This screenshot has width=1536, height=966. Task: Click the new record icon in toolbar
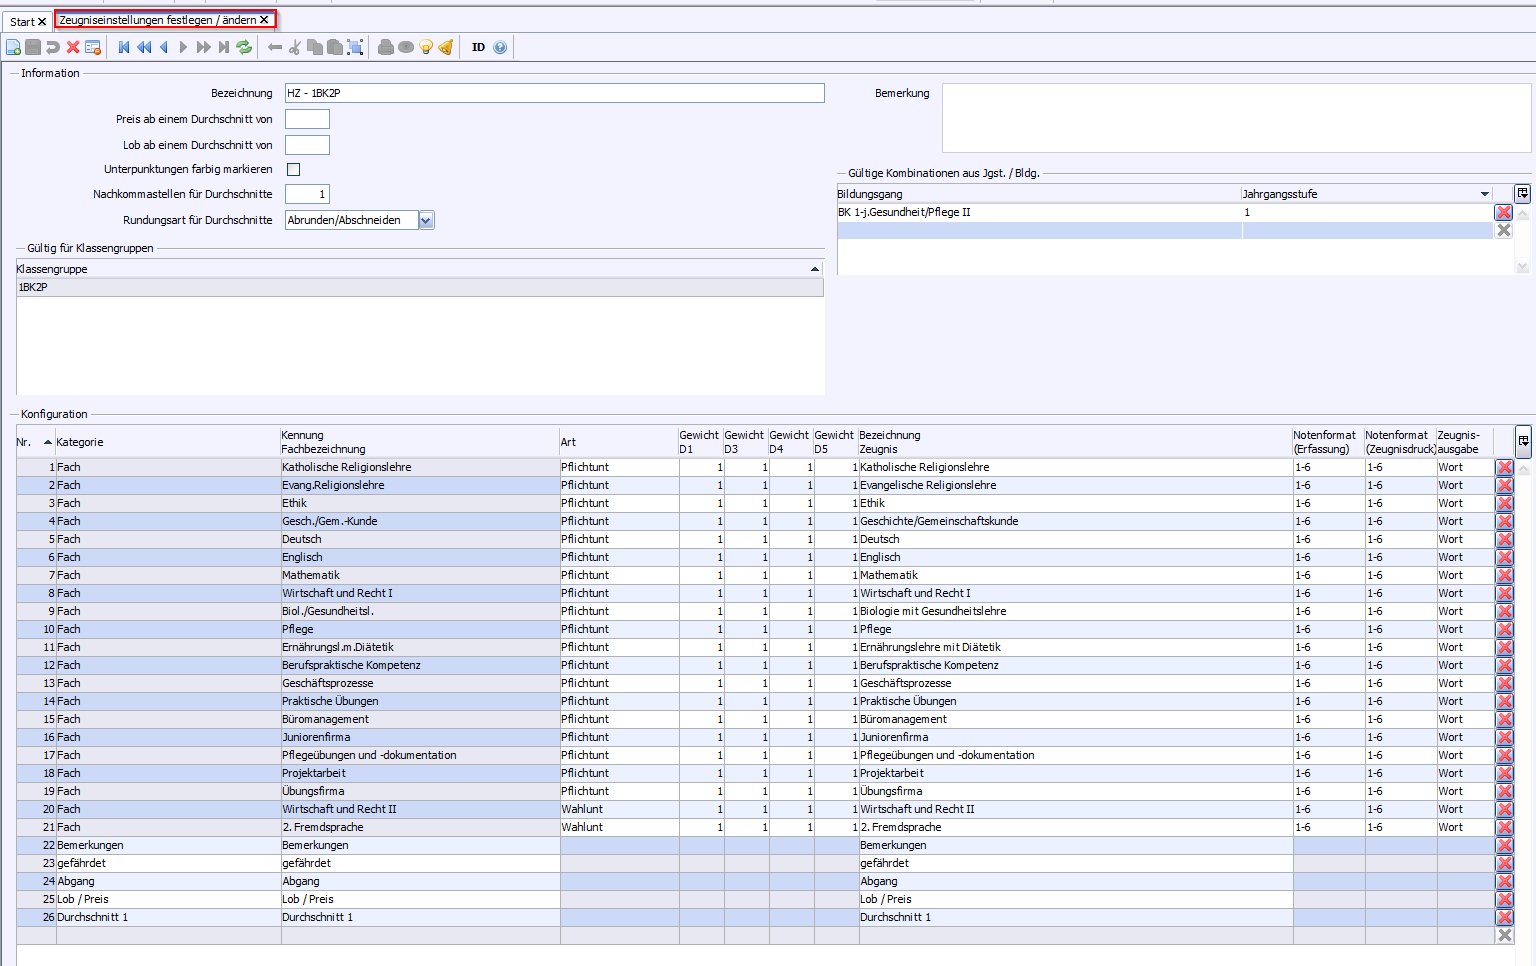pyautogui.click(x=13, y=47)
